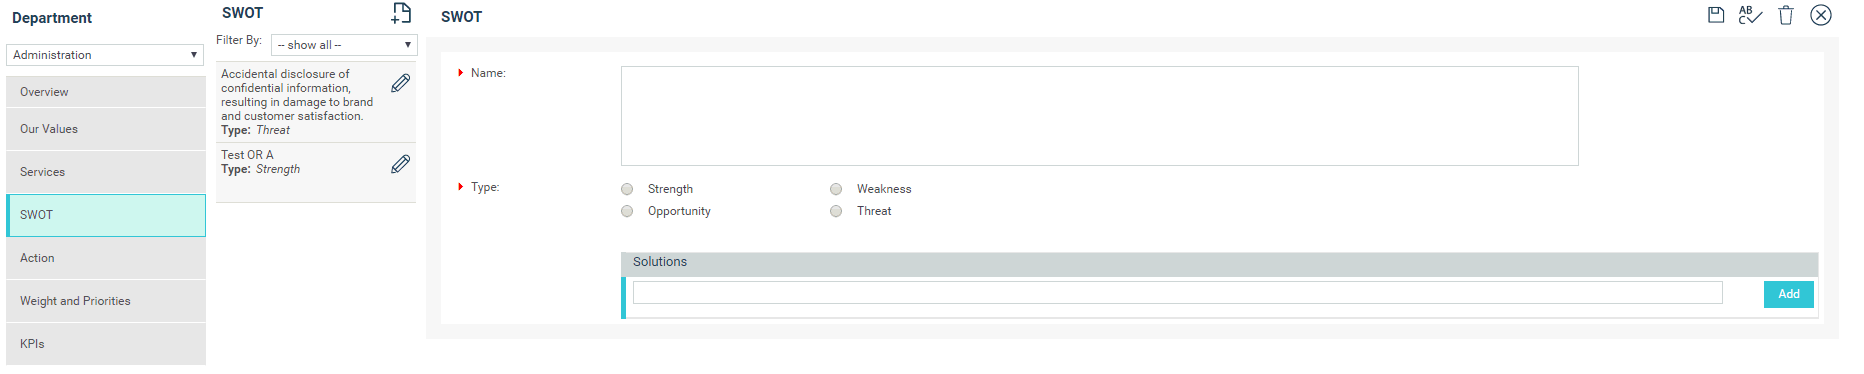Open the Our Values sidebar item

tap(106, 129)
